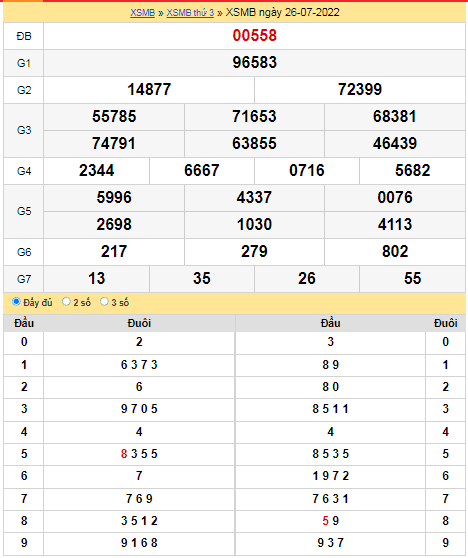The width and height of the screenshot is (468, 558).
Task: Click the special prize number 00558
Action: [254, 36]
